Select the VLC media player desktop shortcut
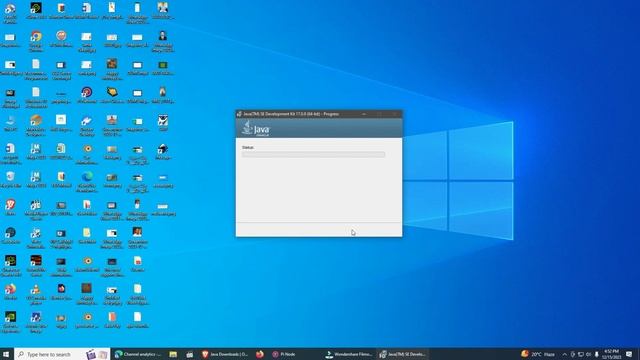 (x=36, y=294)
